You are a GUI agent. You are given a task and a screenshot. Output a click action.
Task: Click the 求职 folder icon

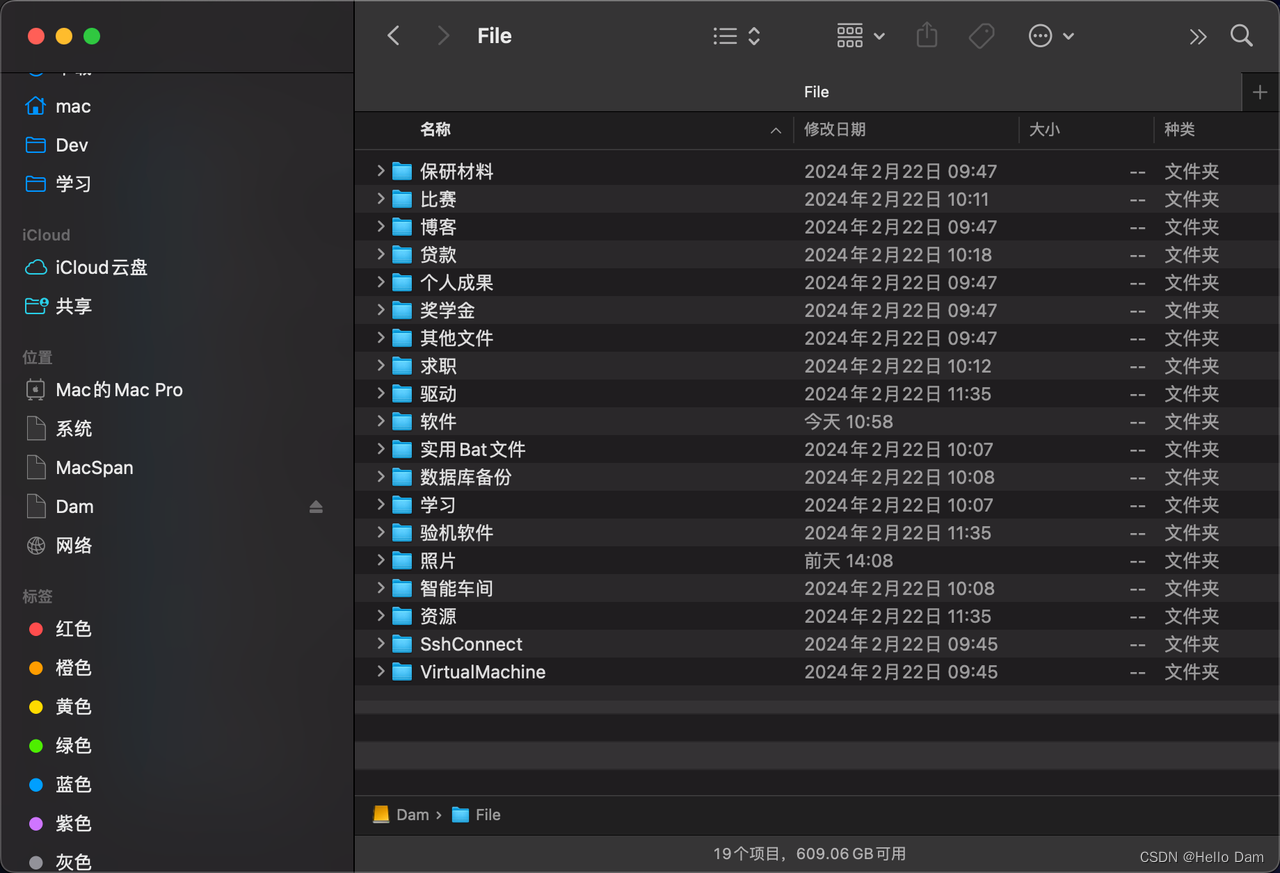402,366
